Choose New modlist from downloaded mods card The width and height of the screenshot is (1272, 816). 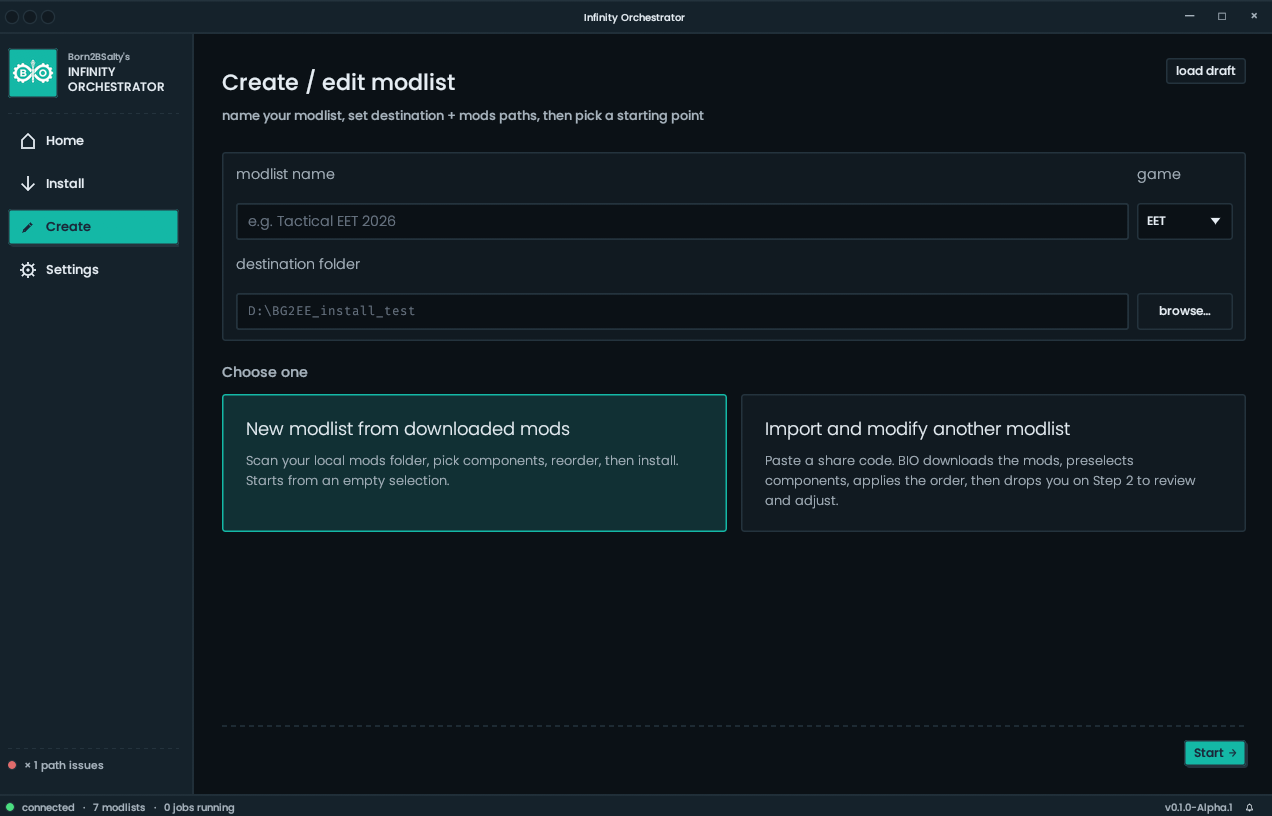pos(474,463)
